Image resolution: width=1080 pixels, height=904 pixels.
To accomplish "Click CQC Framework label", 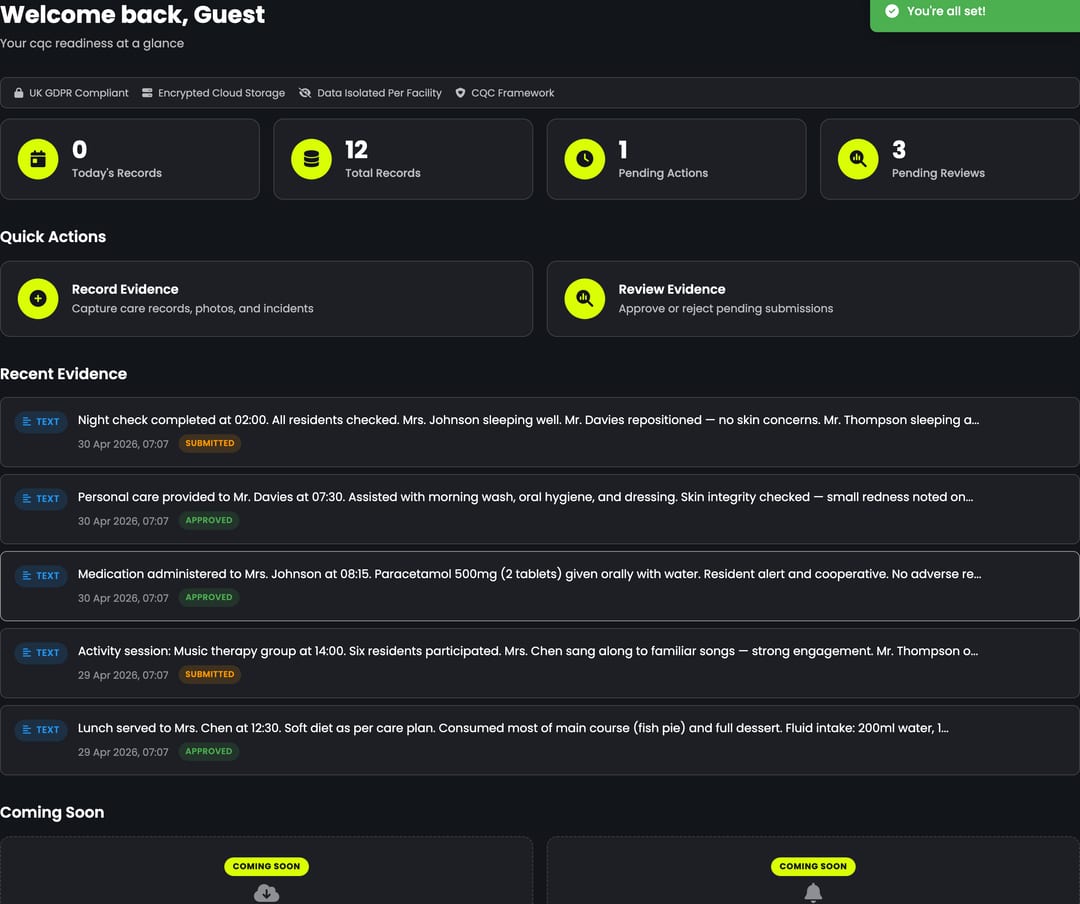I will pos(512,93).
